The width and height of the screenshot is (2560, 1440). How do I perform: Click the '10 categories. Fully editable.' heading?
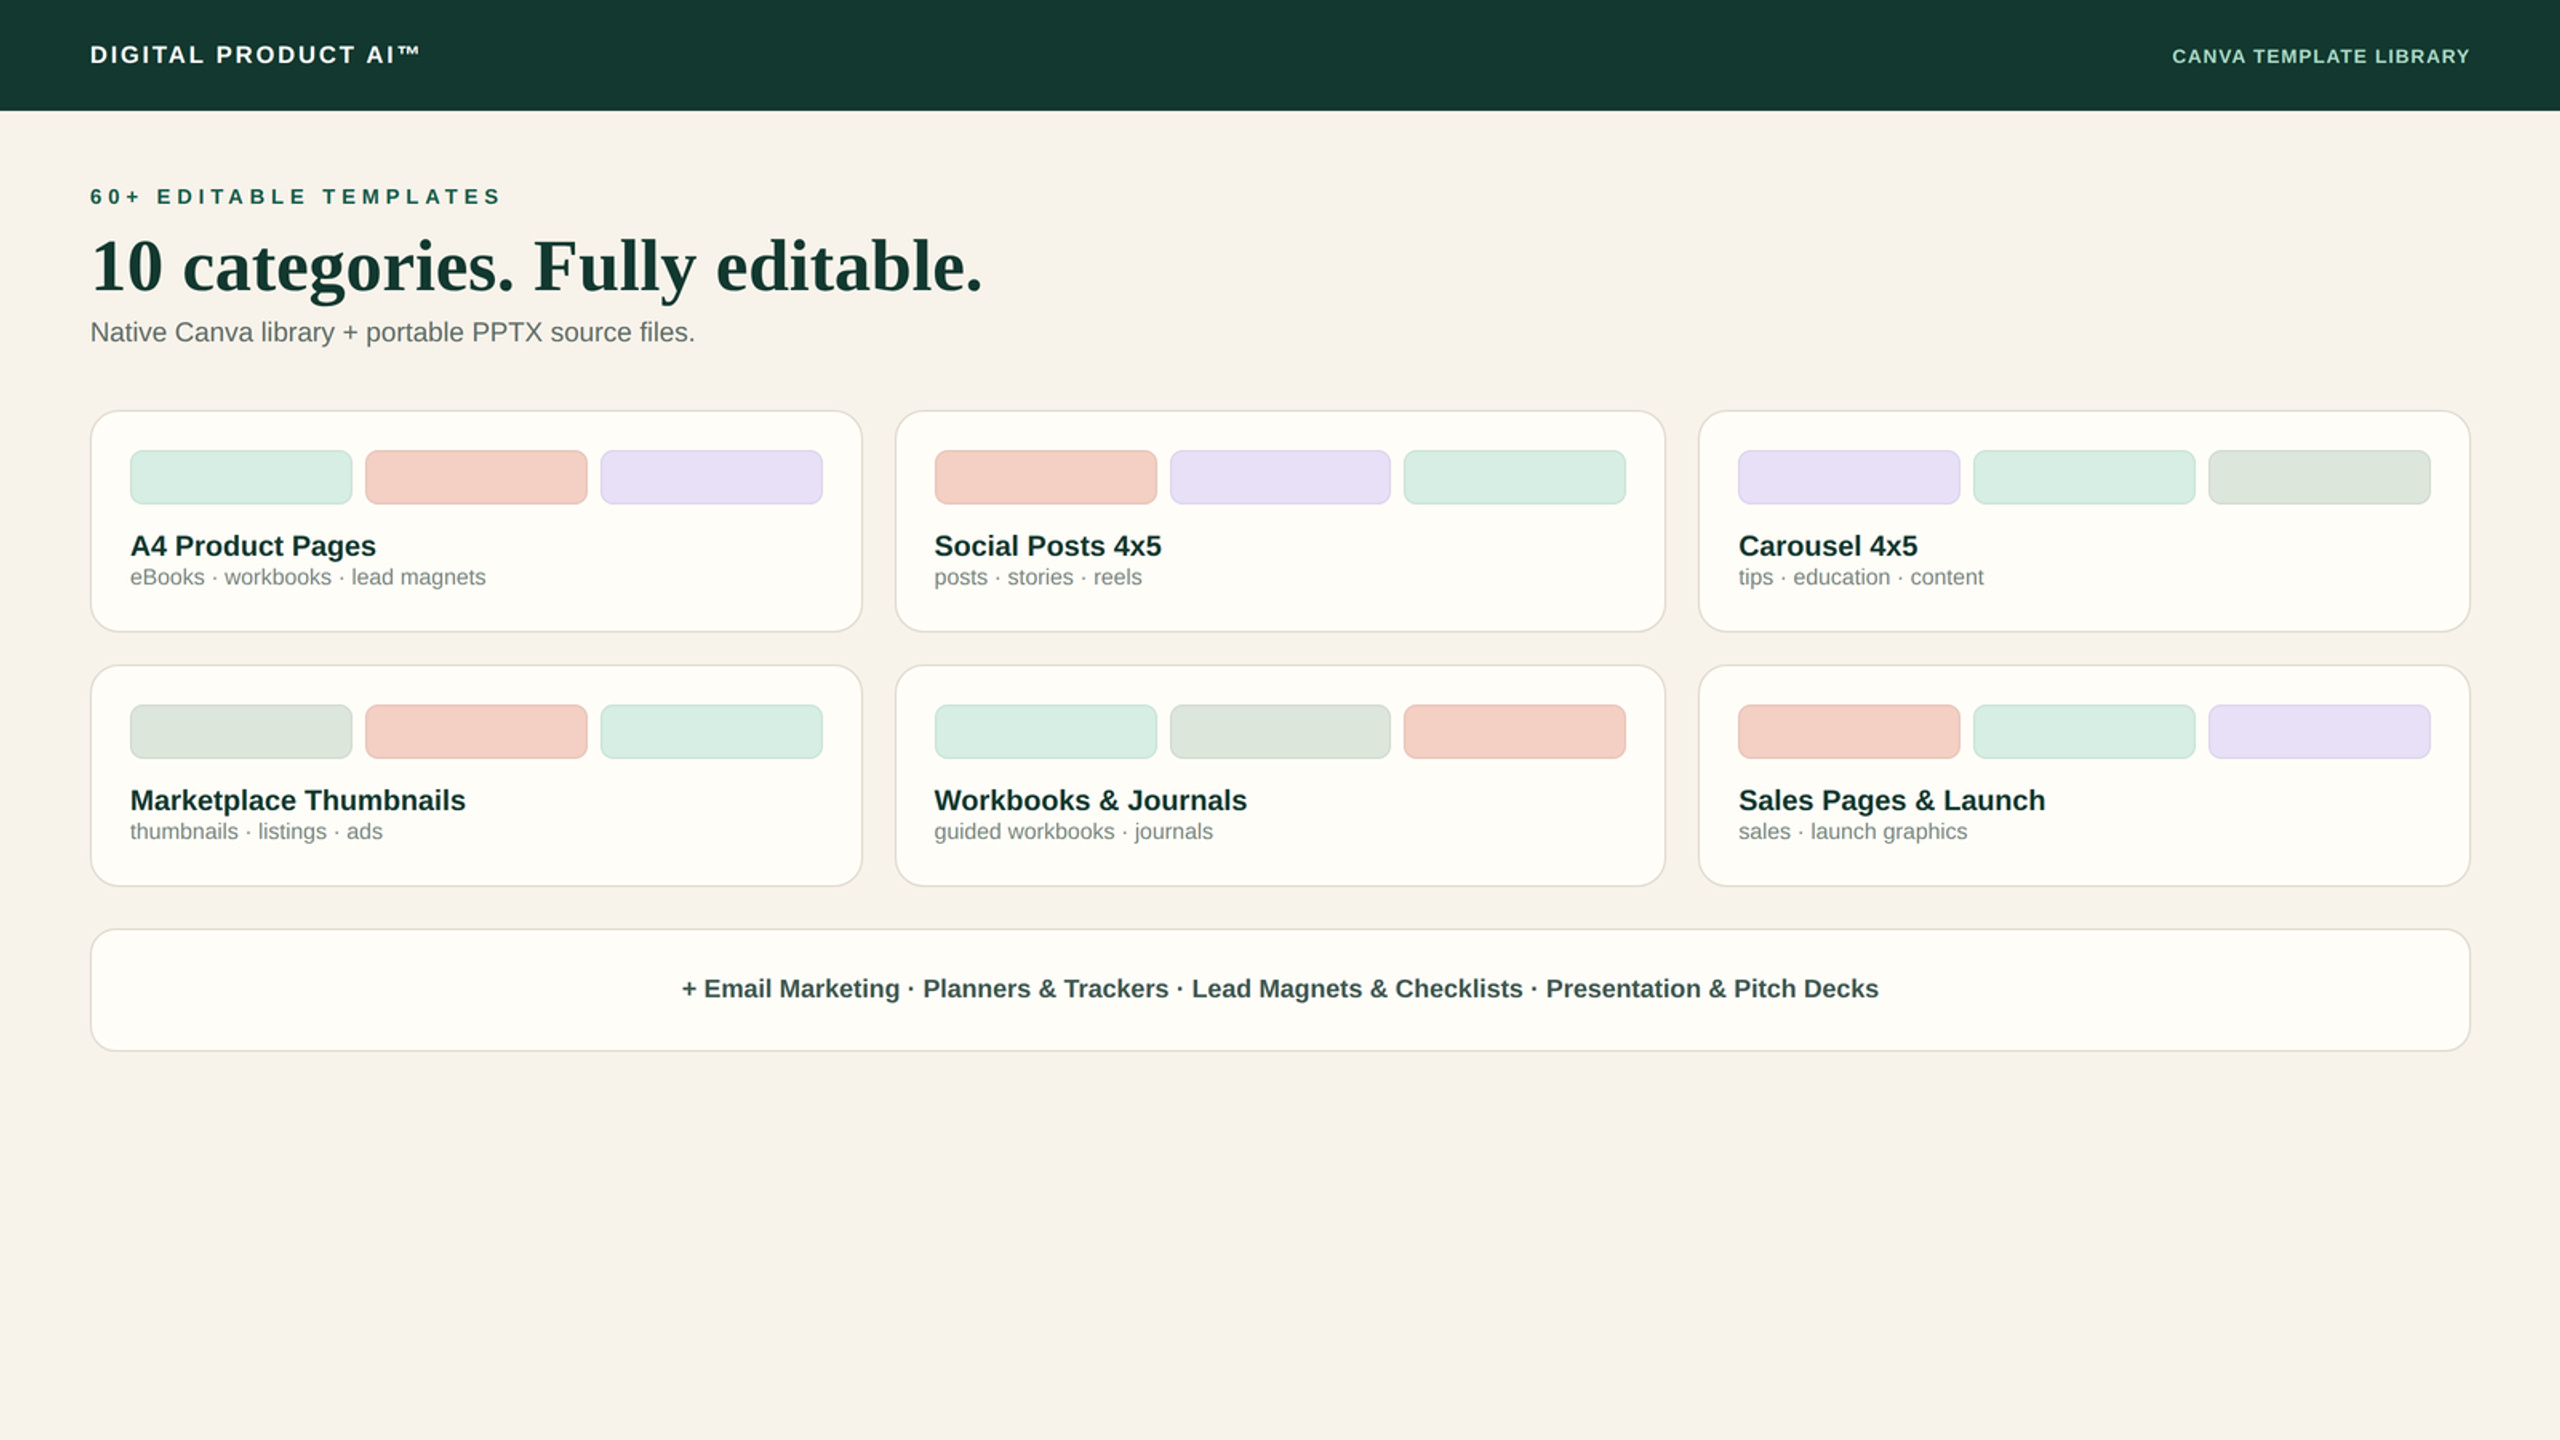536,267
